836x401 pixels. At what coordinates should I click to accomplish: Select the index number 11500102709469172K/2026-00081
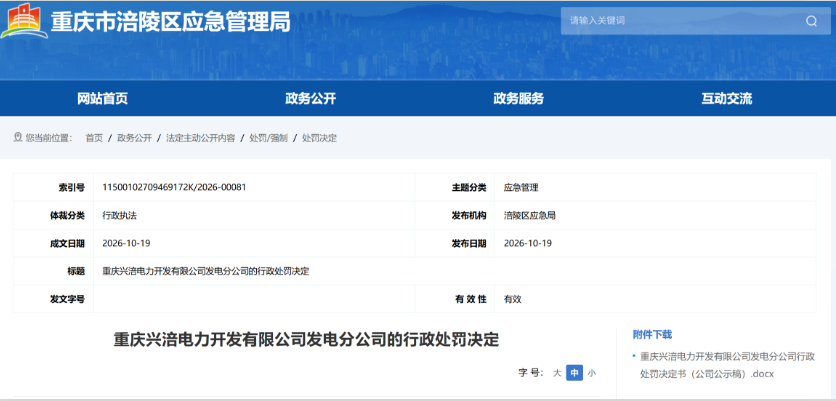pos(174,187)
